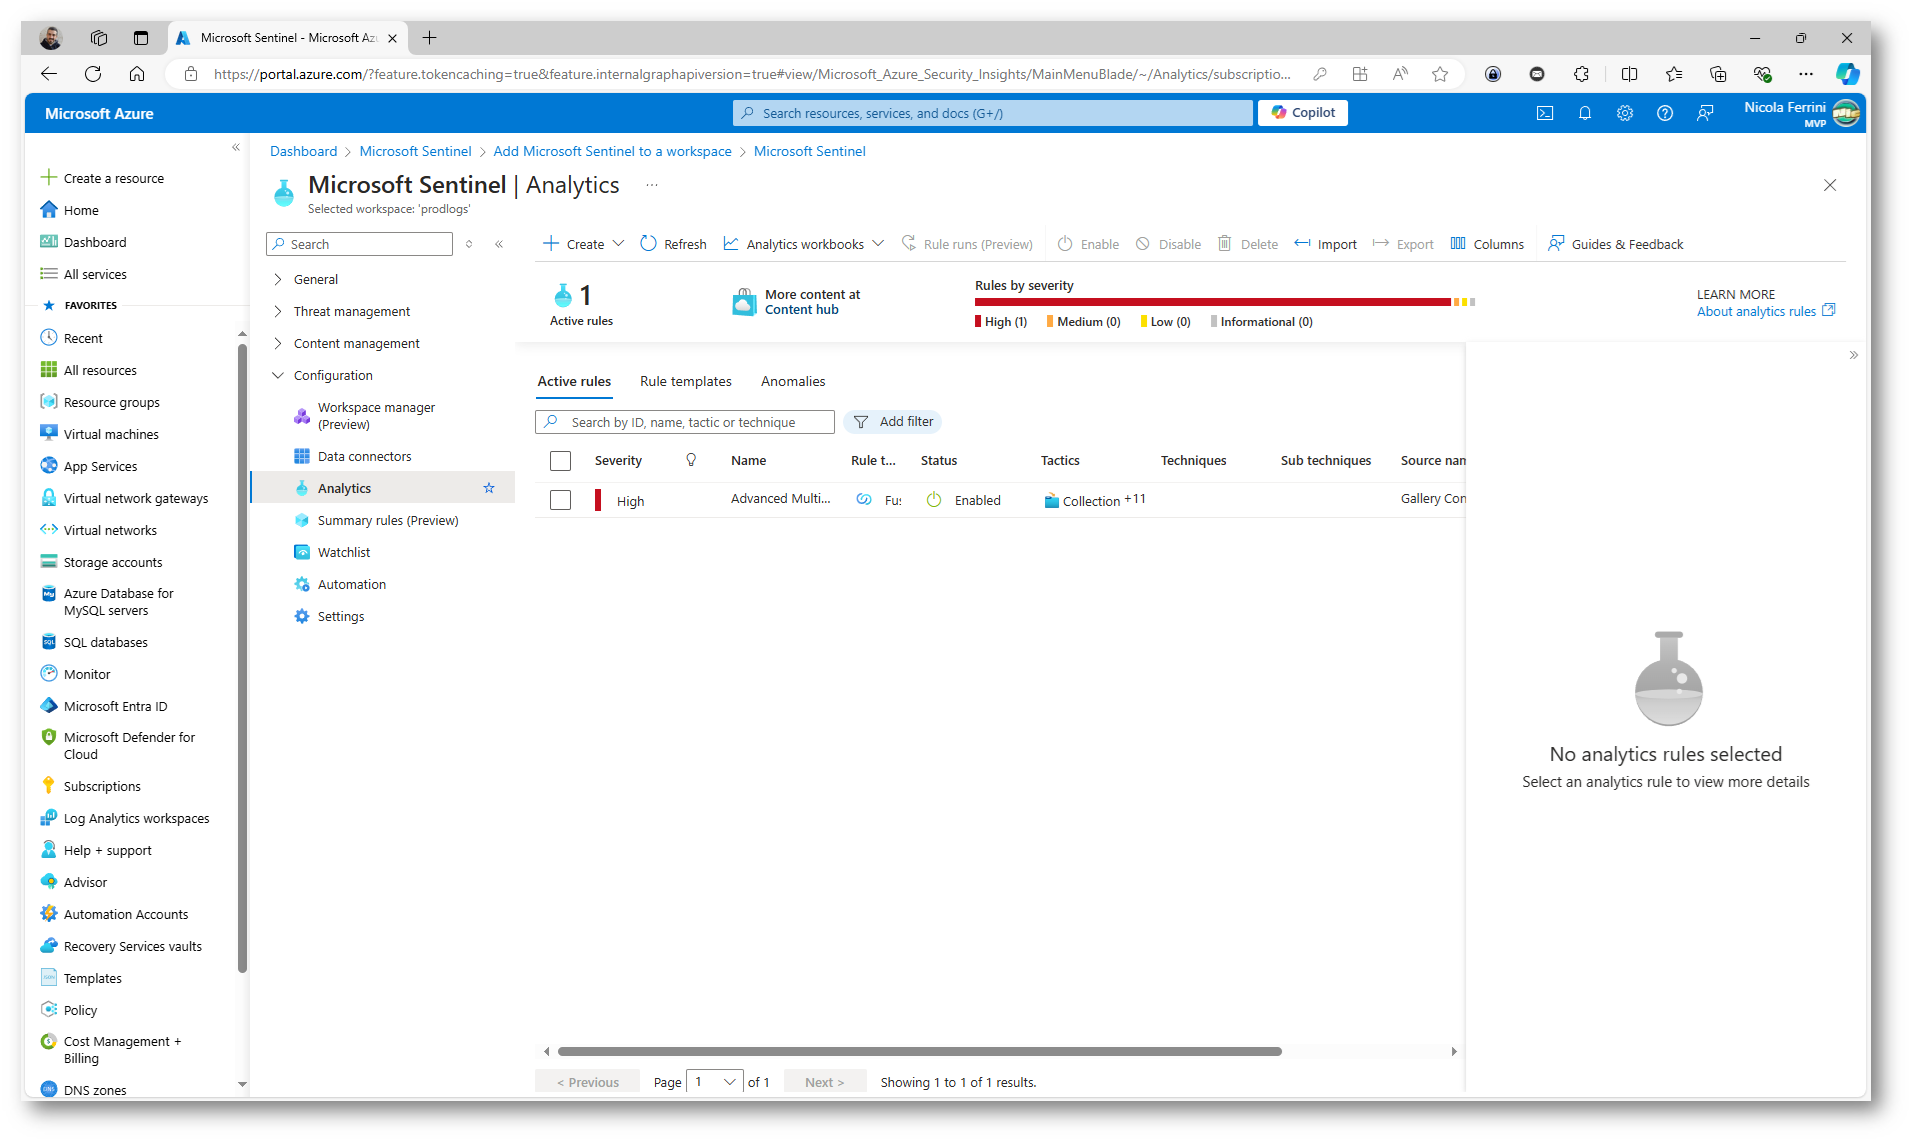Open Data connectors in Sentinel menu
This screenshot has height=1143, width=1913.
pos(364,456)
